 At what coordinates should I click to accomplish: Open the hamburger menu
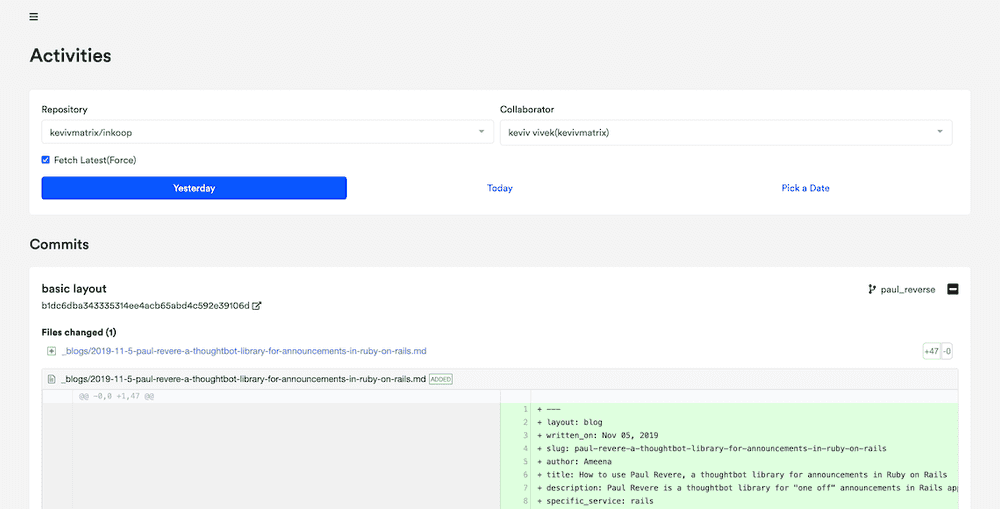tap(34, 17)
